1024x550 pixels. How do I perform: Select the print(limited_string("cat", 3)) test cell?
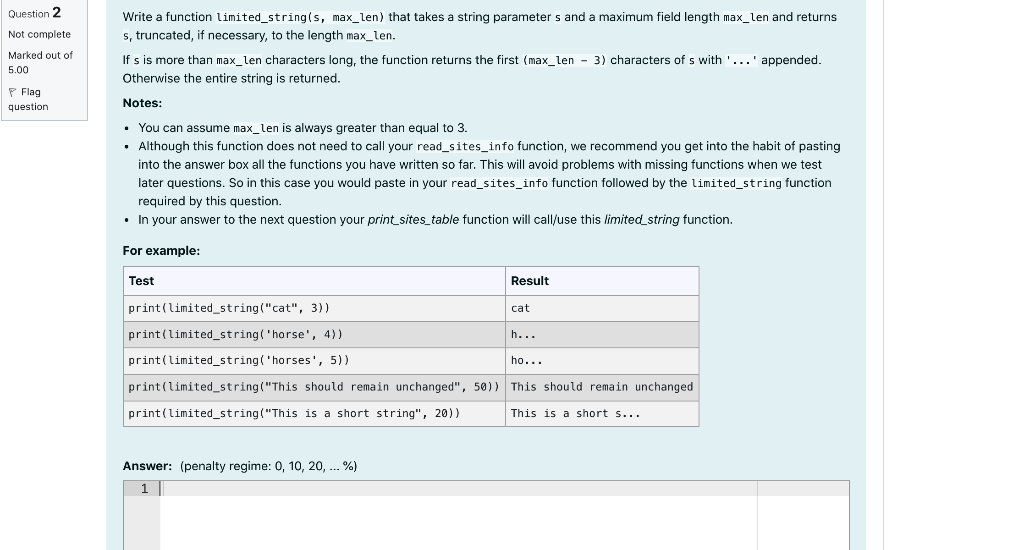coord(314,308)
